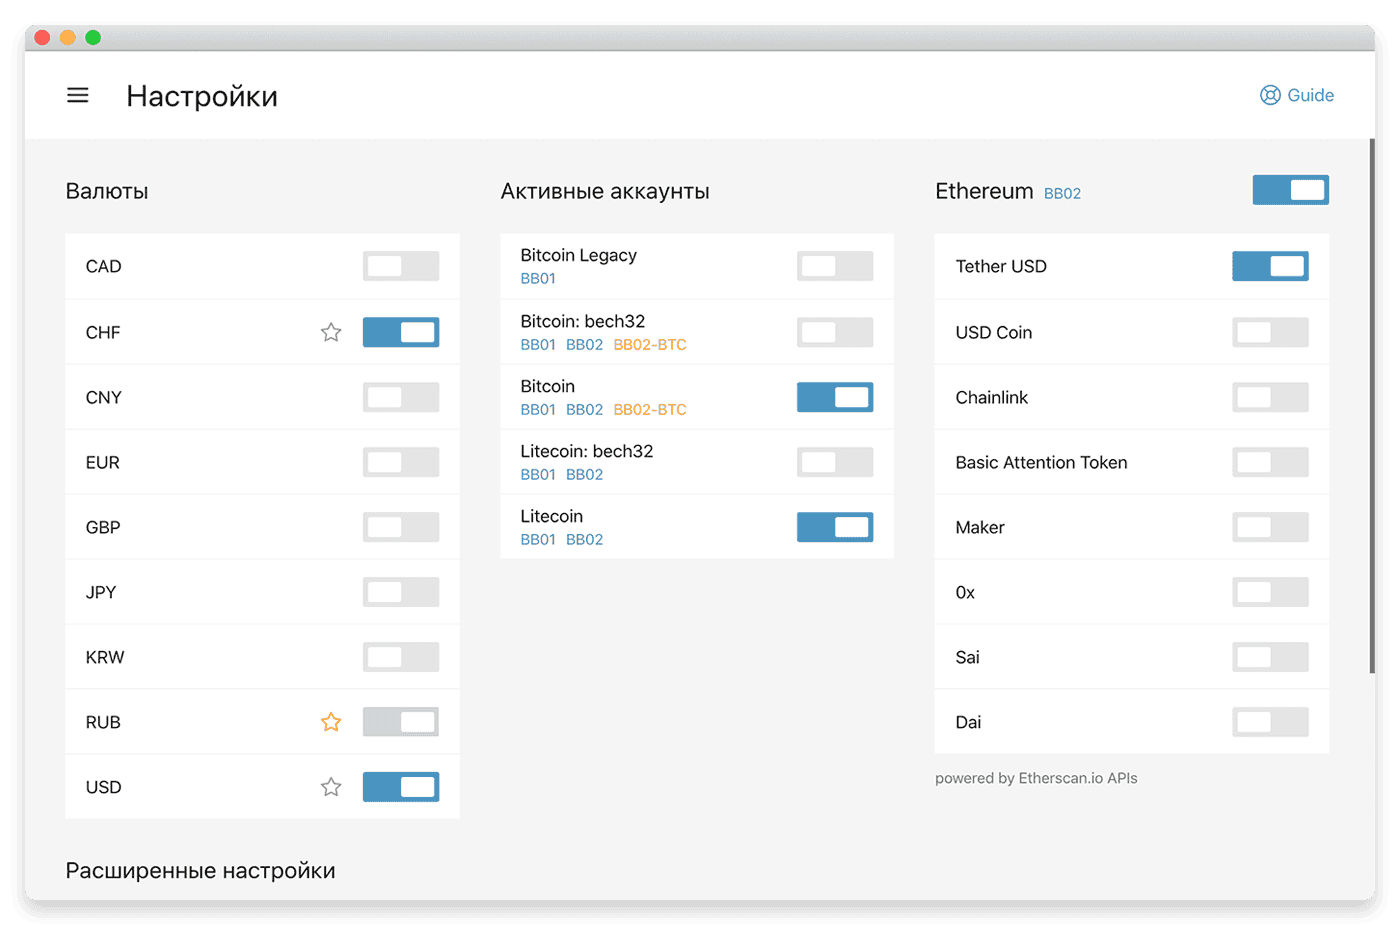Image resolution: width=1400 pixels, height=925 pixels.
Task: Click BB01 tag in Litecoin row
Action: tap(538, 539)
